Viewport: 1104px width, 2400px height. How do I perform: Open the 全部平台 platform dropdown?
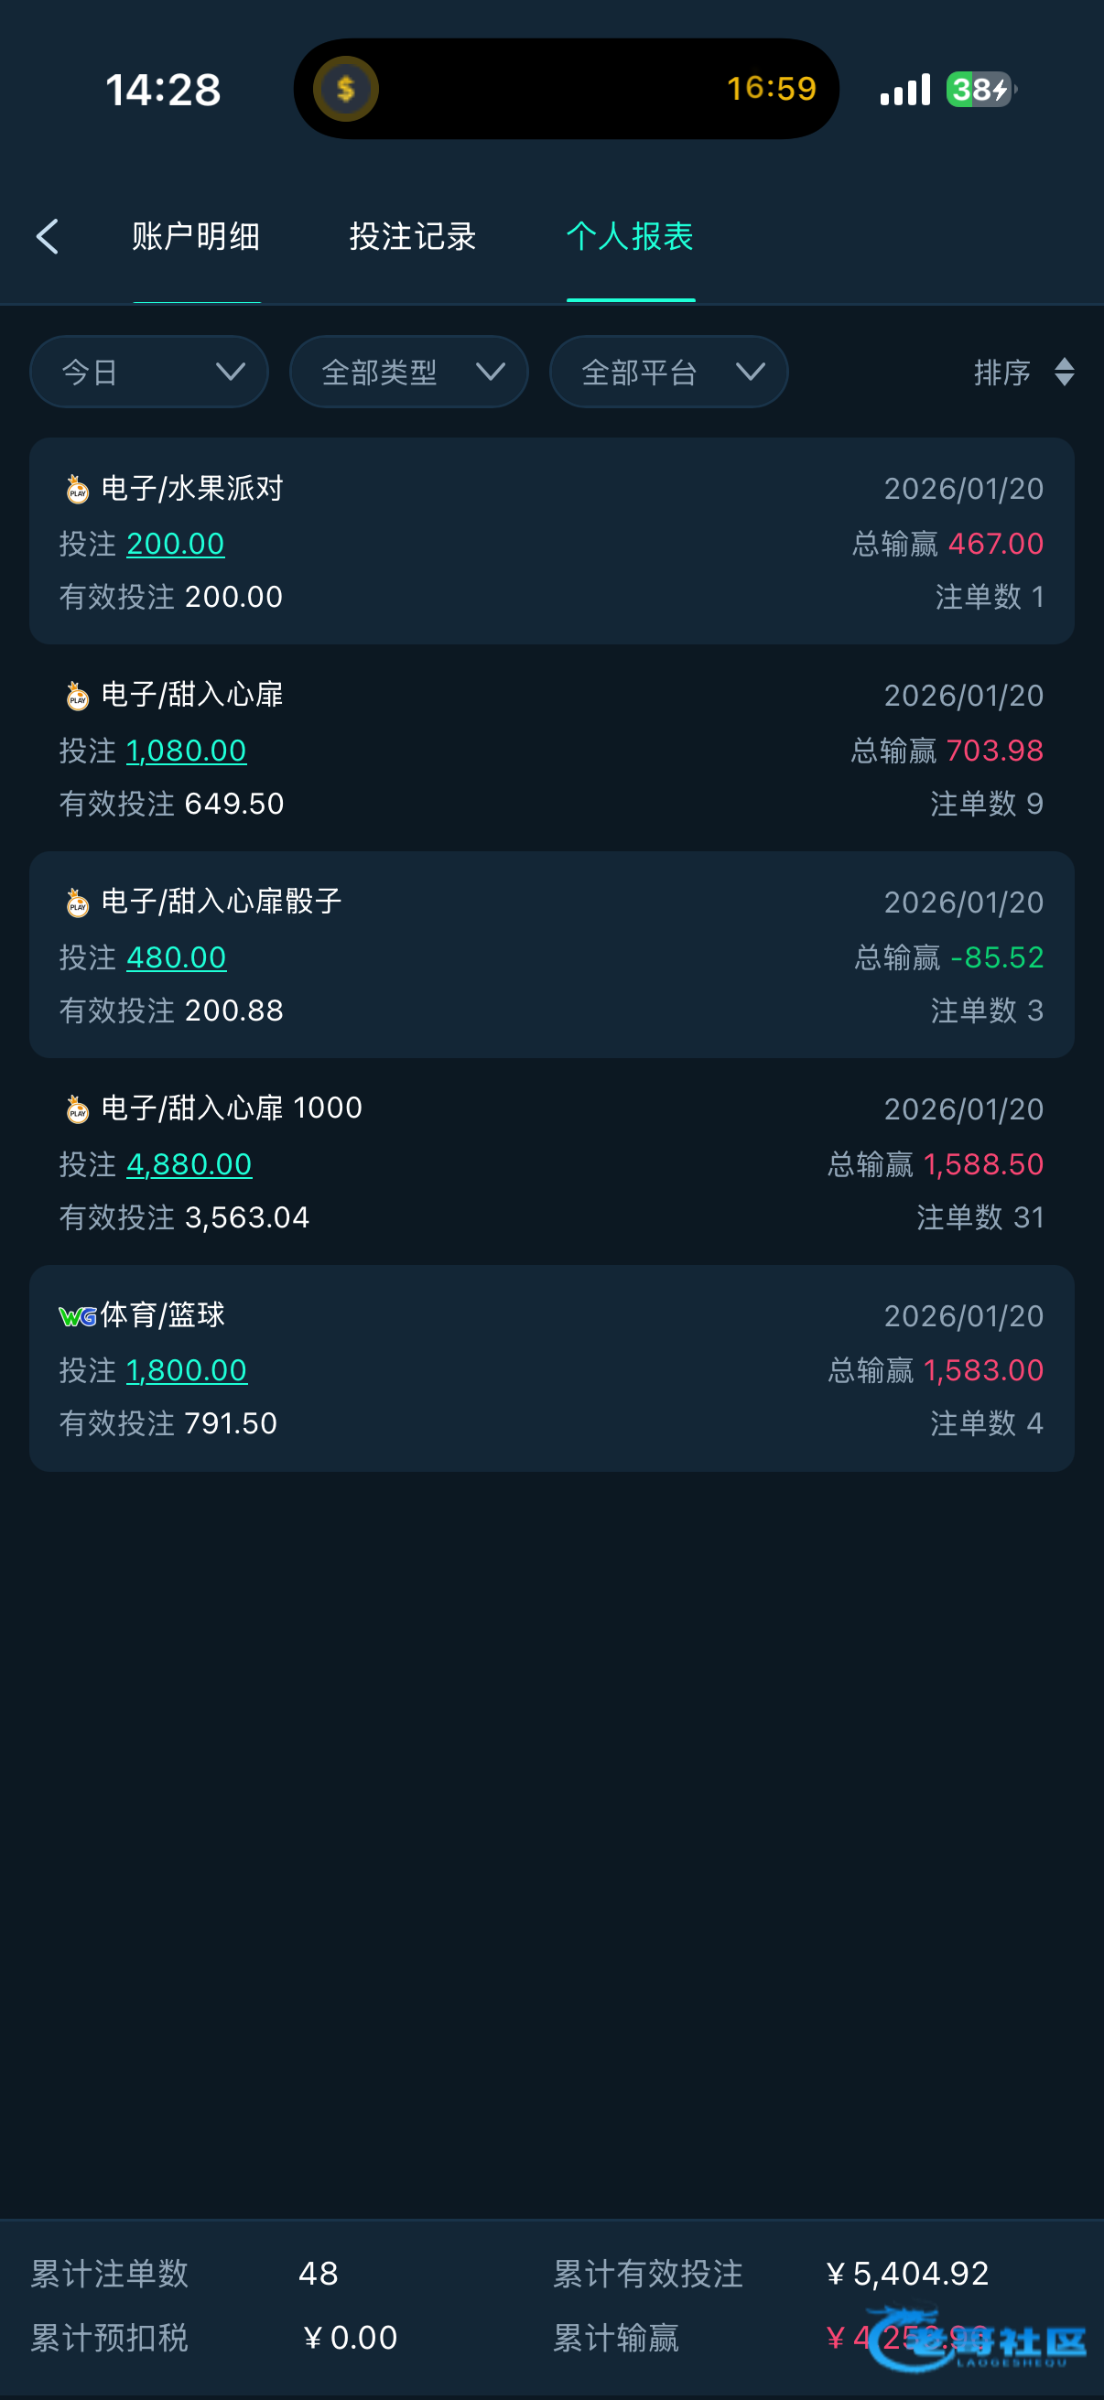(x=669, y=372)
